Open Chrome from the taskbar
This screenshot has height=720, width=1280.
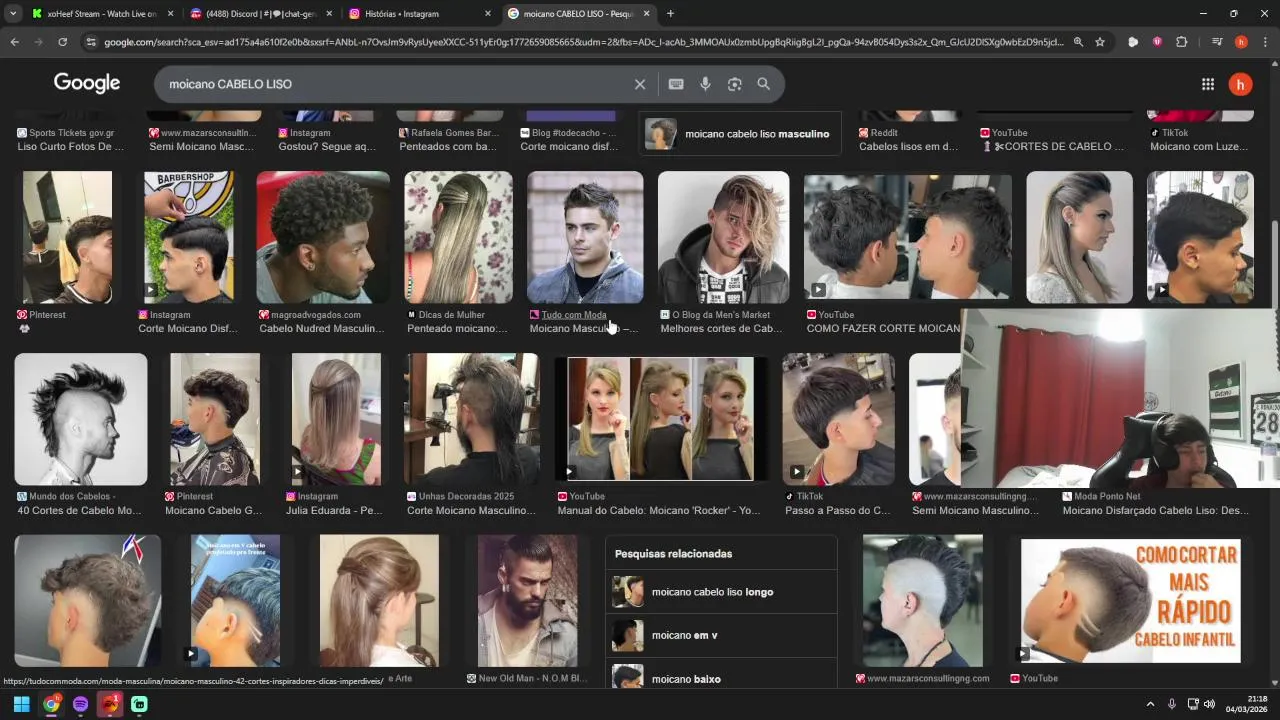click(51, 704)
